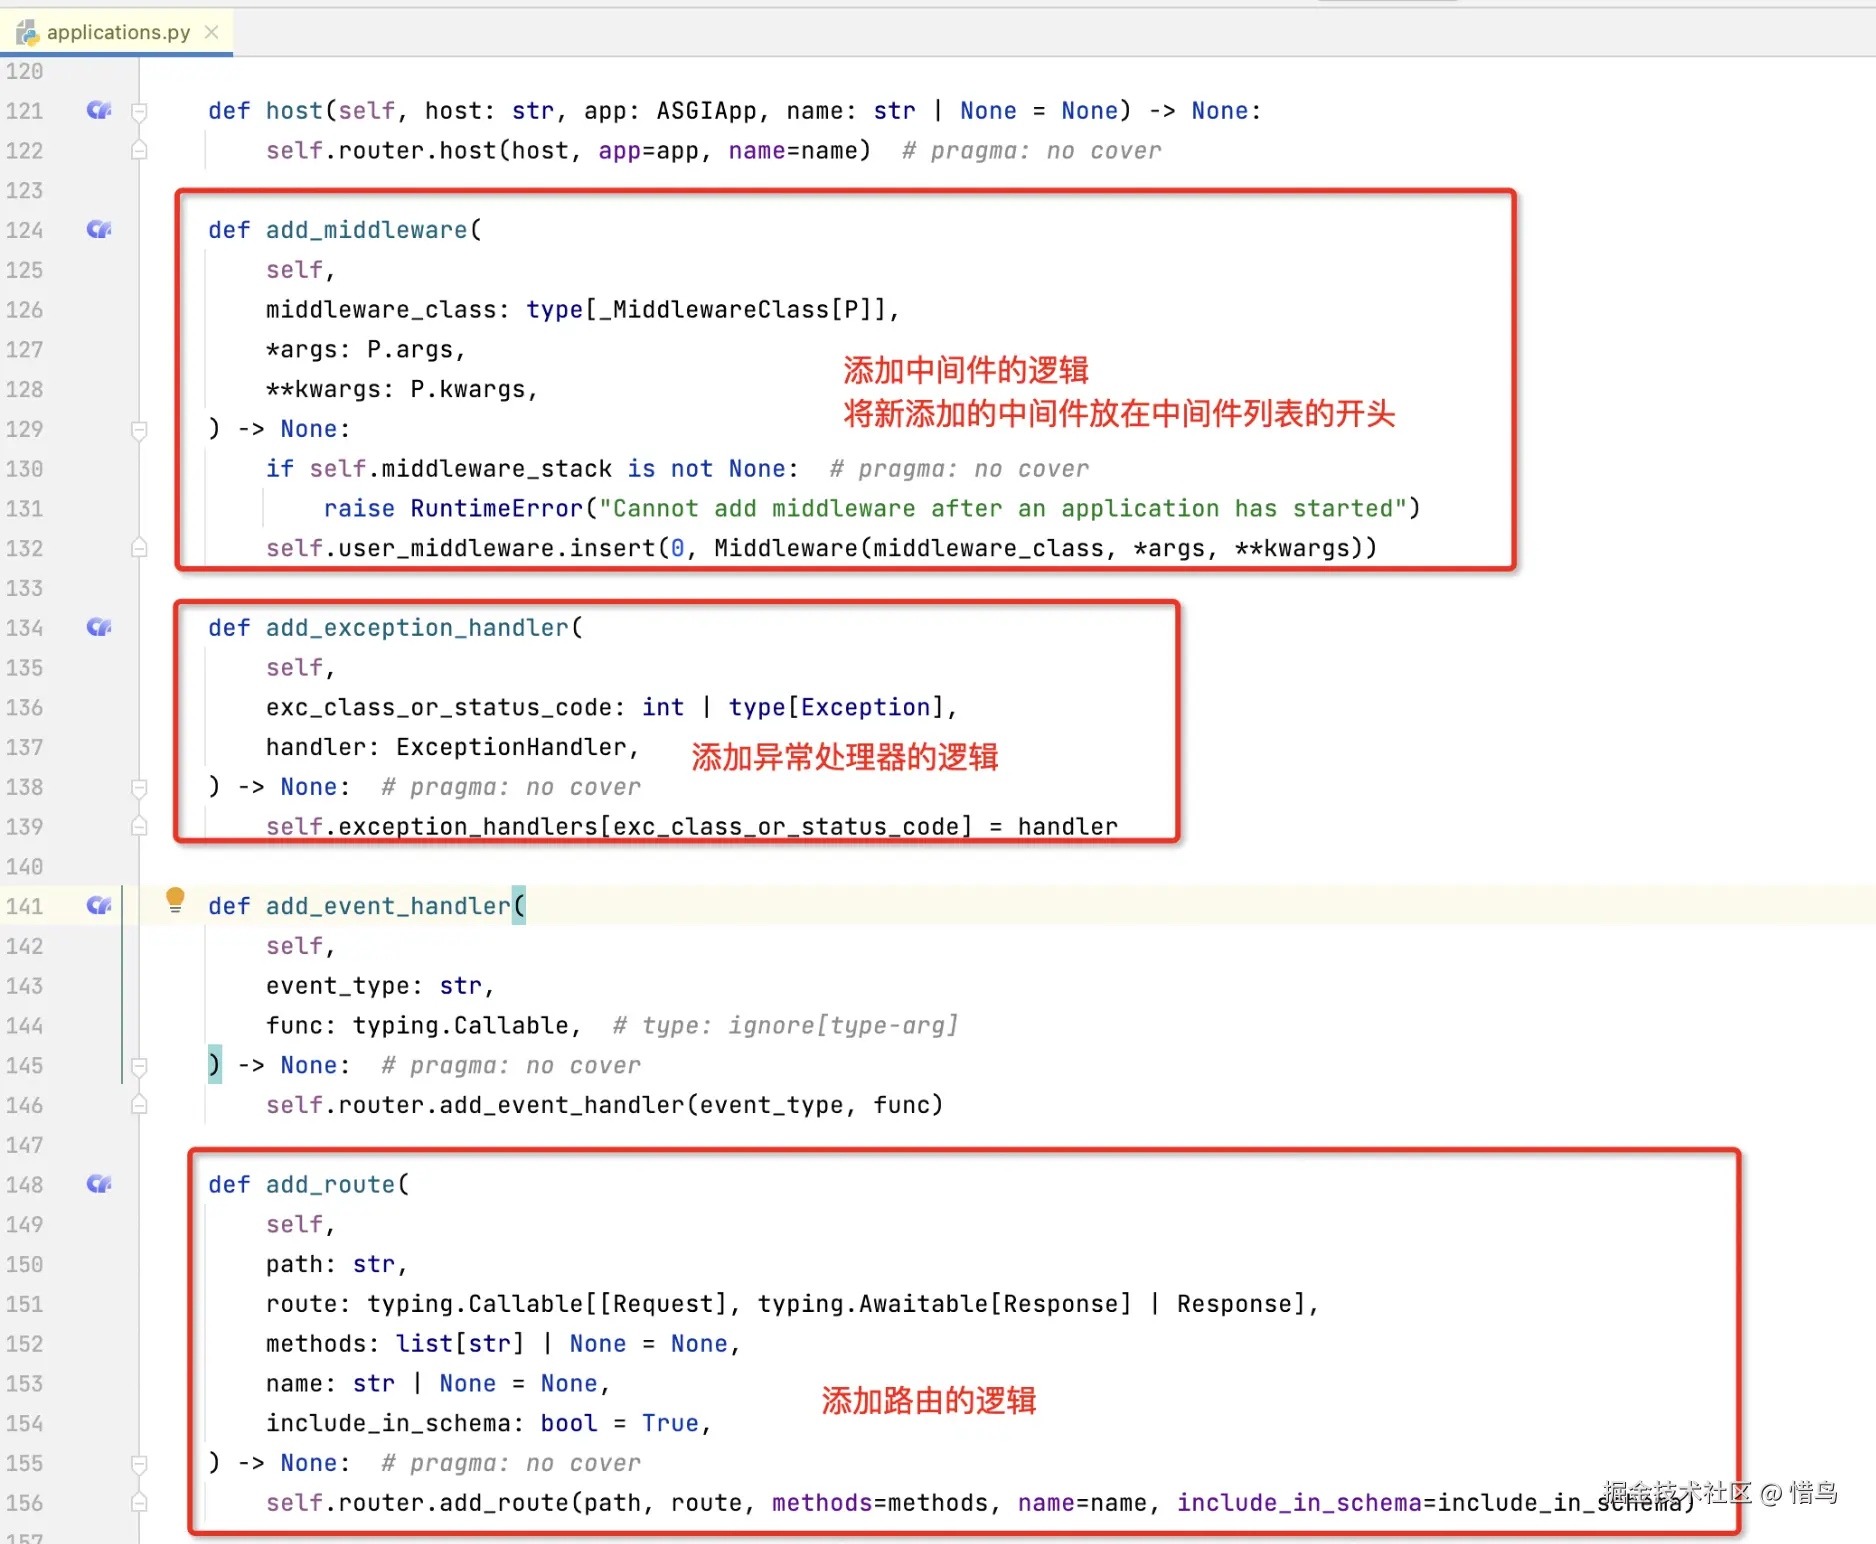The width and height of the screenshot is (1876, 1544).
Task: Place cursor on add_event_handler function name
Action: [x=389, y=906]
